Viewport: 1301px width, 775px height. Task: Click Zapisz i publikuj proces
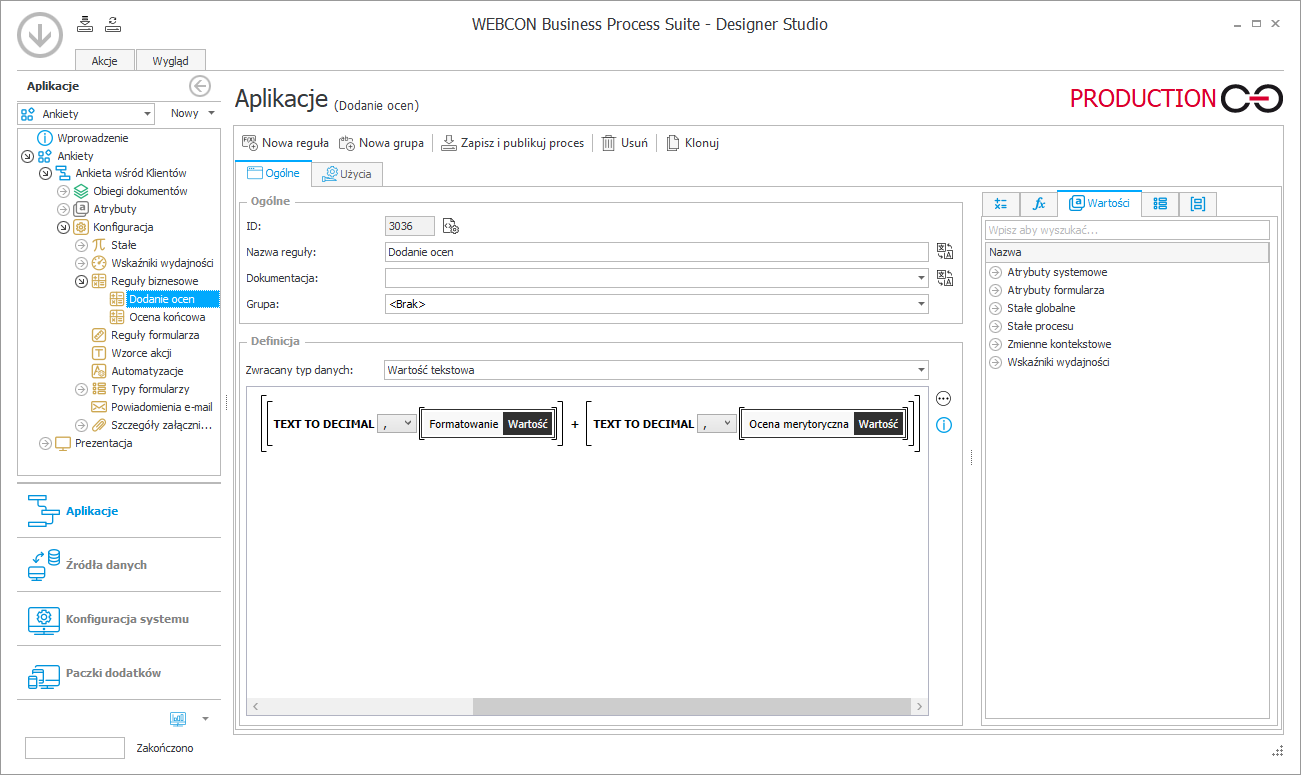tap(512, 143)
